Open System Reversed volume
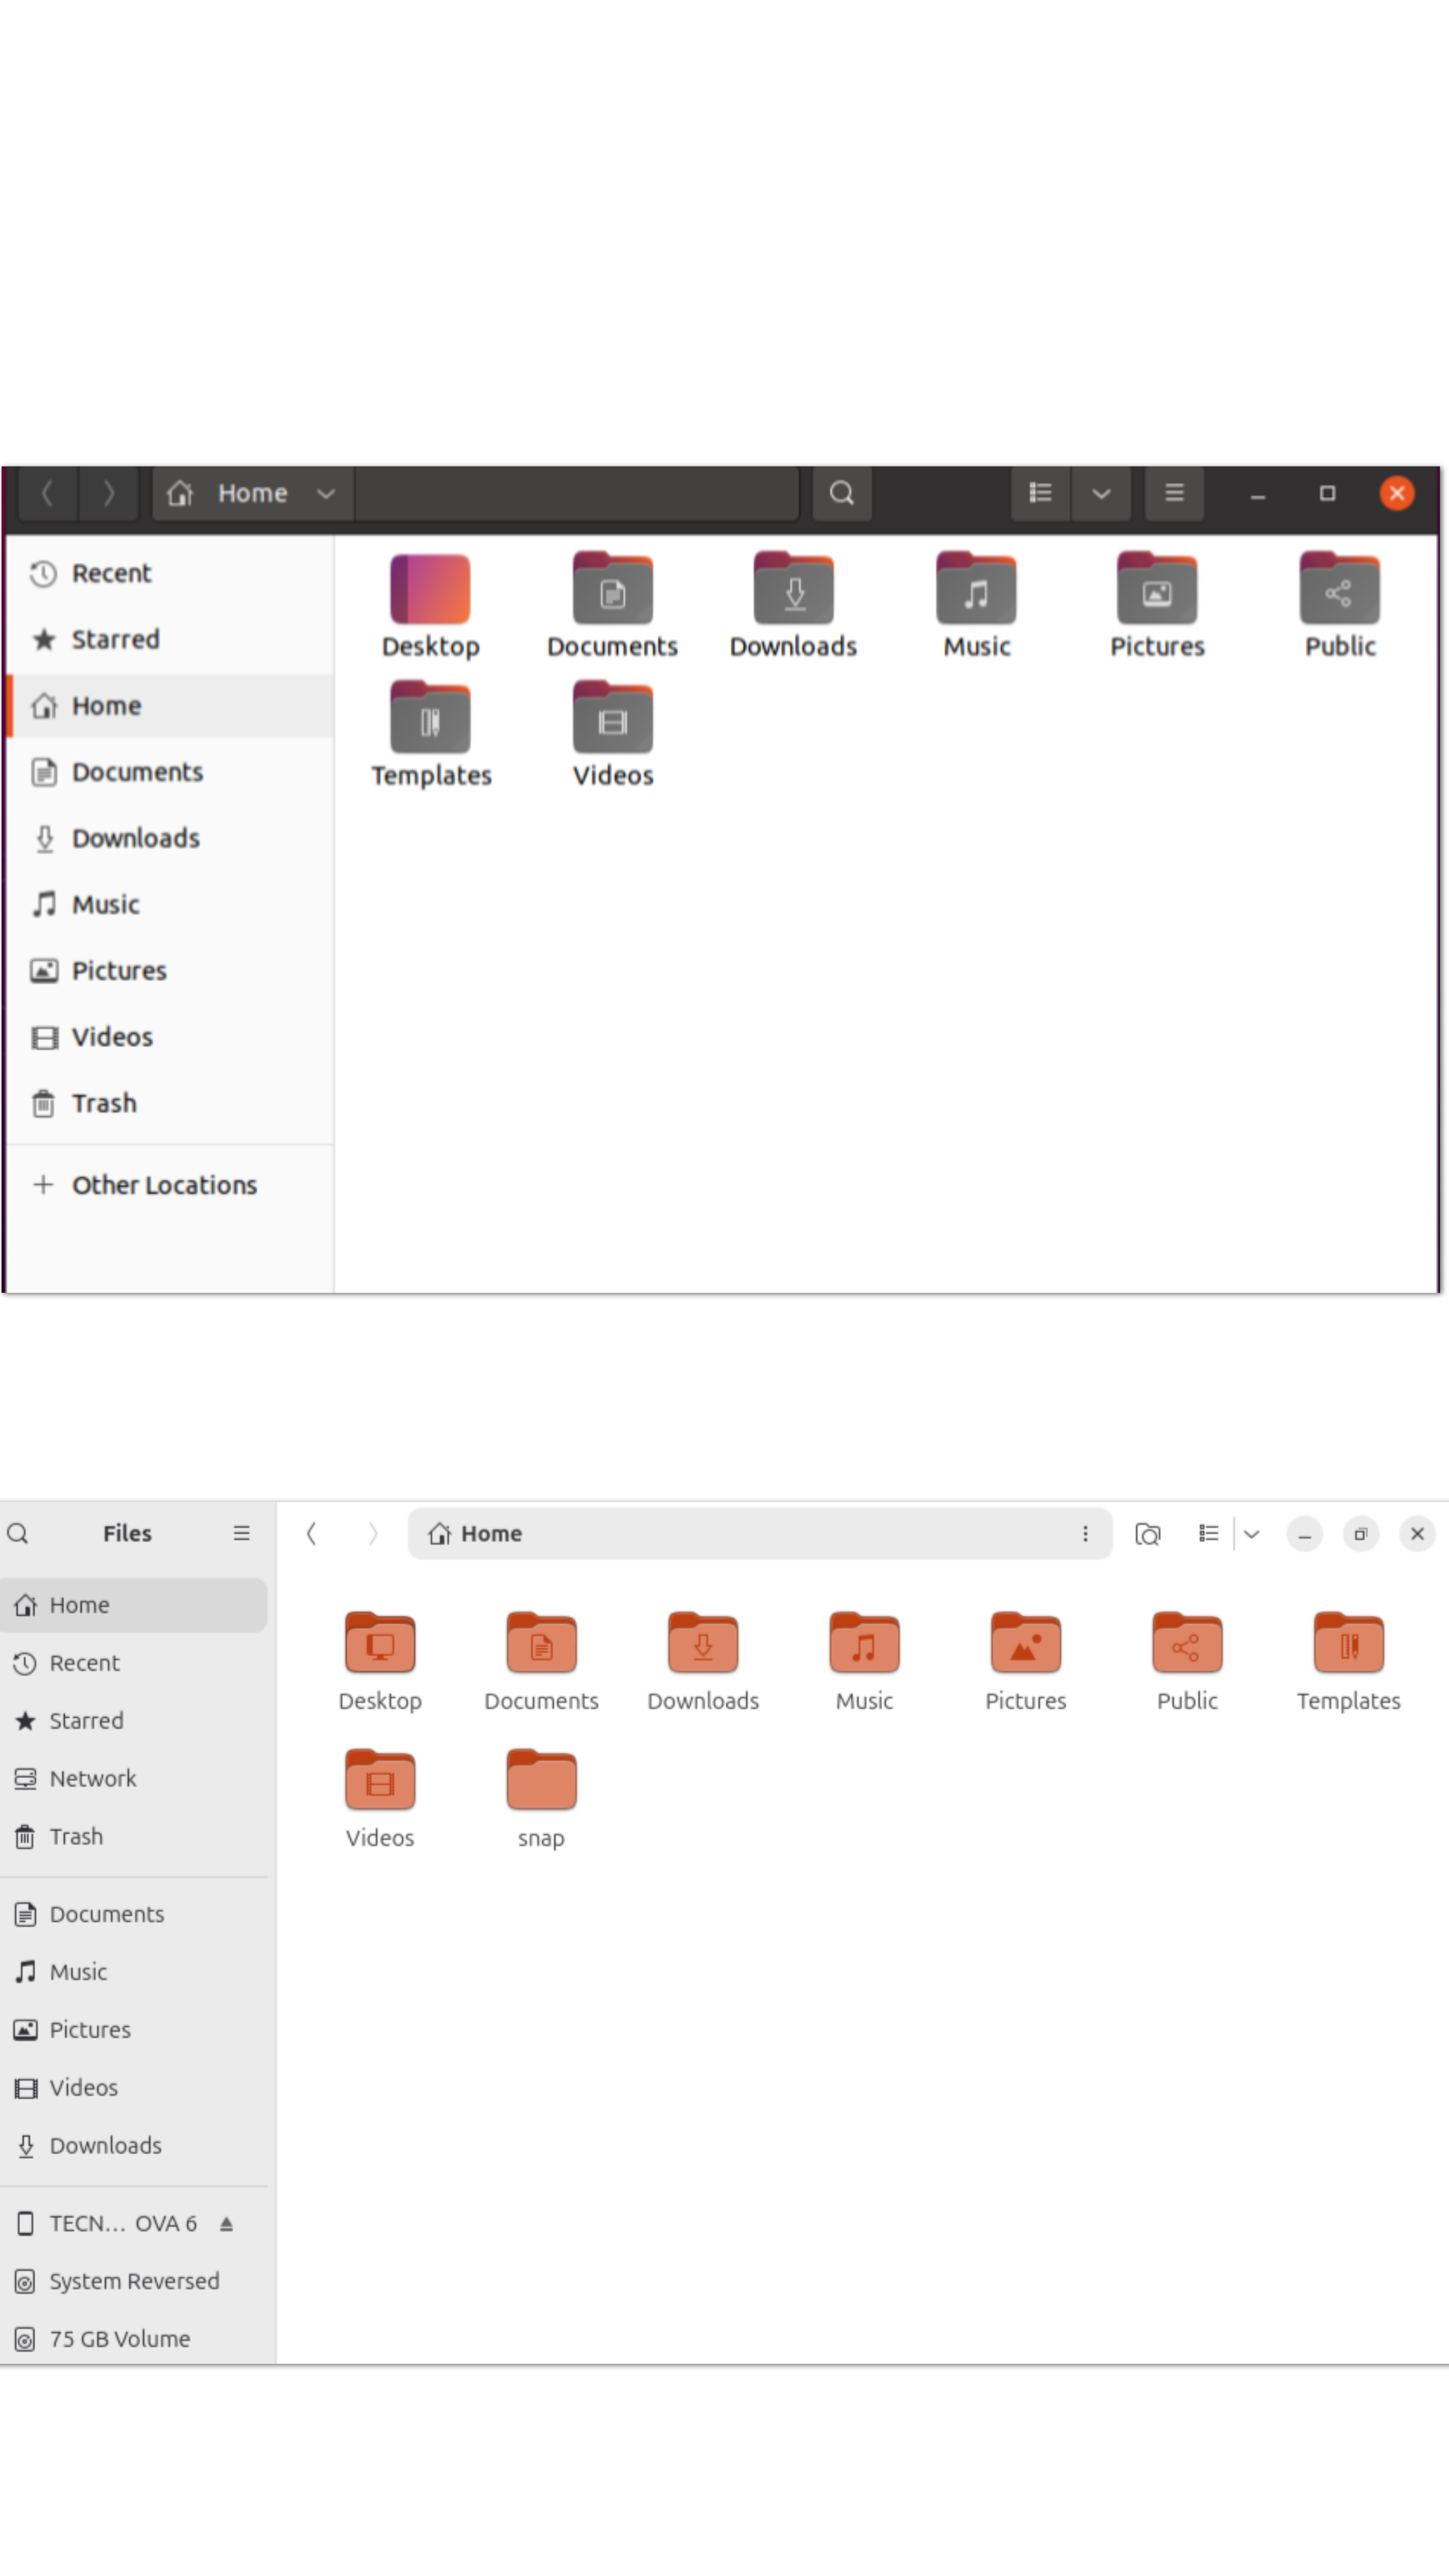Viewport: 1449px width, 2576px height. (134, 2281)
